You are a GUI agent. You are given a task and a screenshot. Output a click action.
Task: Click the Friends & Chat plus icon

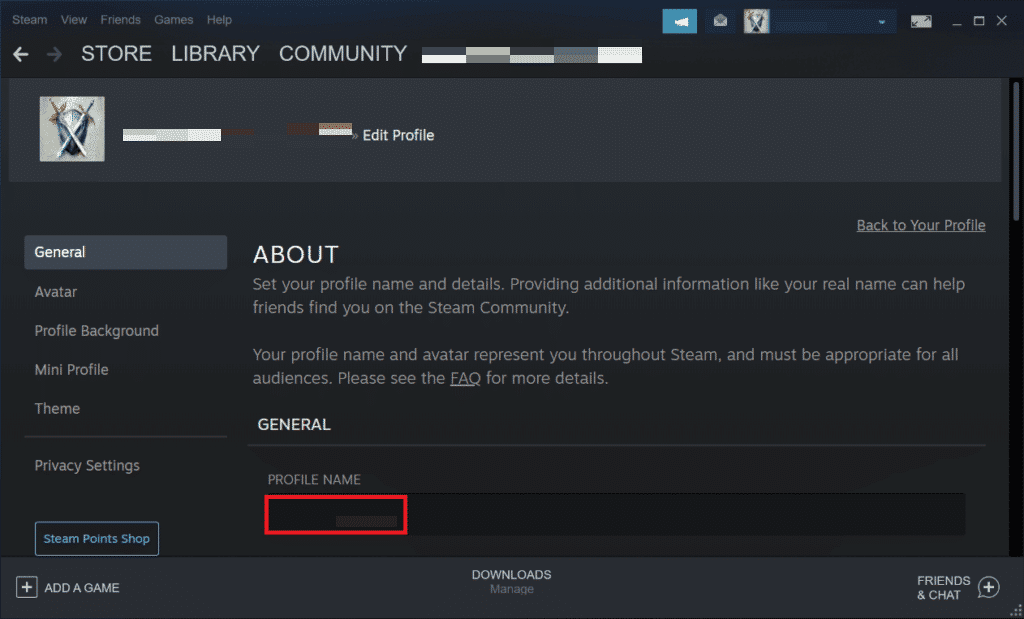989,588
